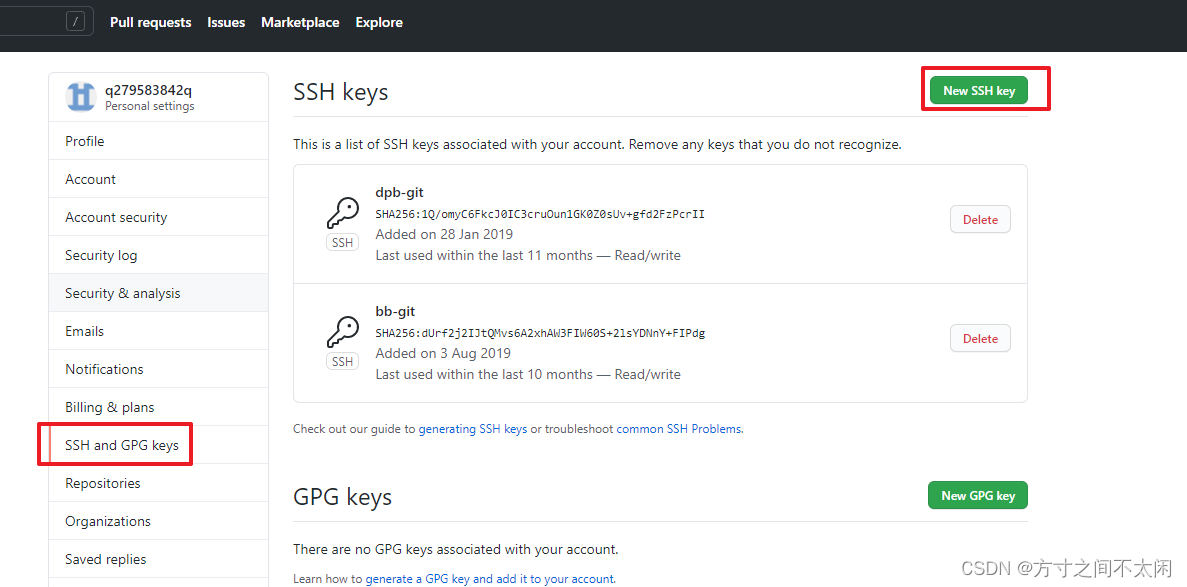Open Repositories settings
Screen dimensions: 1187x587
coord(158,483)
